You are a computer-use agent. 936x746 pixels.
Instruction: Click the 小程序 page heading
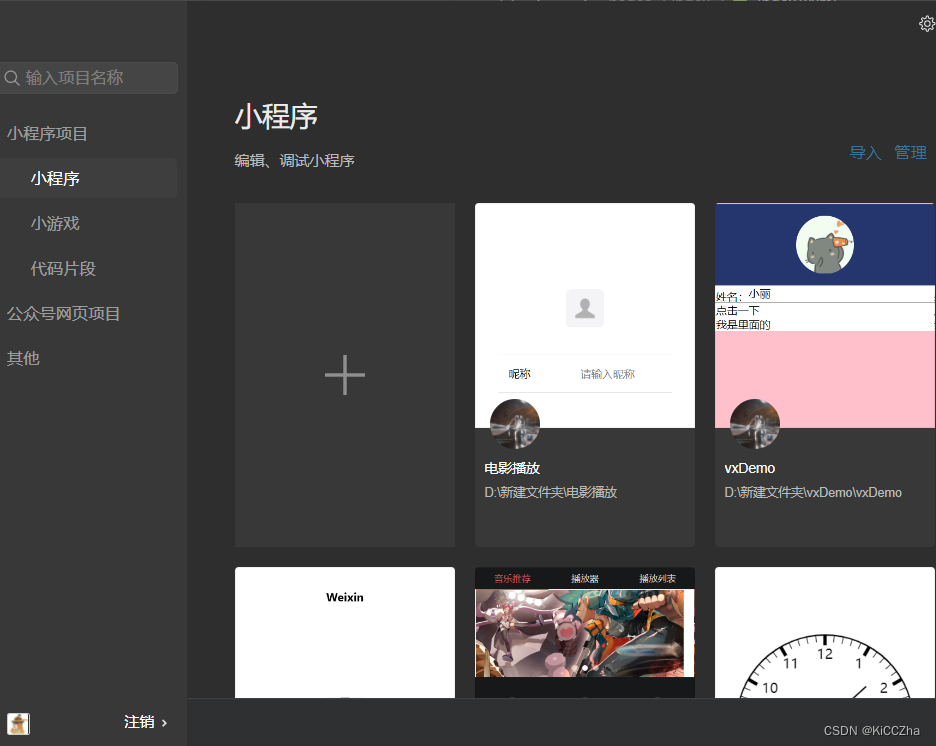(276, 116)
